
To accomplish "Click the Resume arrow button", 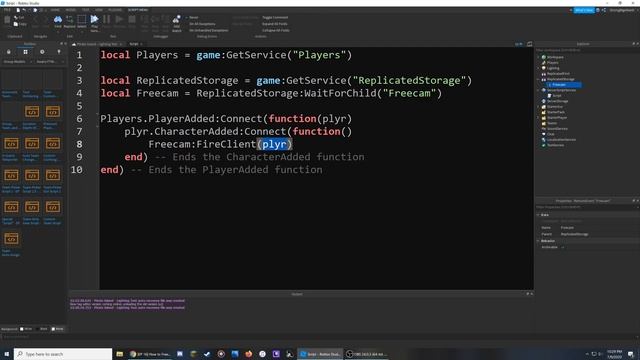I will pyautogui.click(x=119, y=20).
